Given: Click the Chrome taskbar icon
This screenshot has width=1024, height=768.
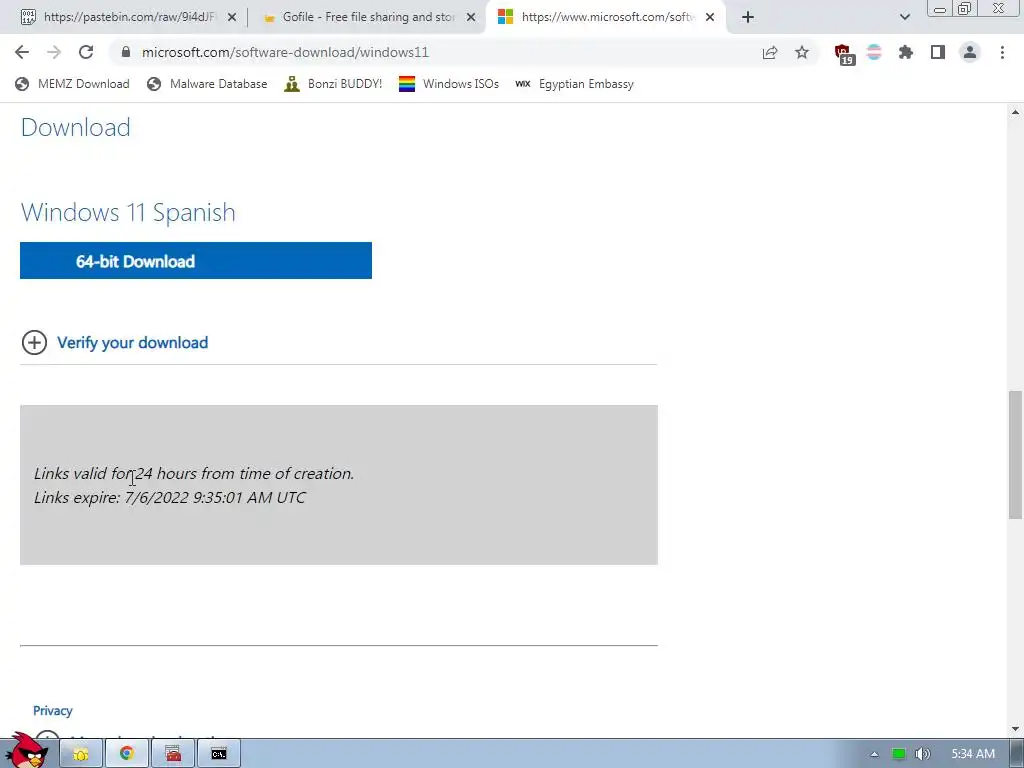Looking at the screenshot, I should click(127, 754).
